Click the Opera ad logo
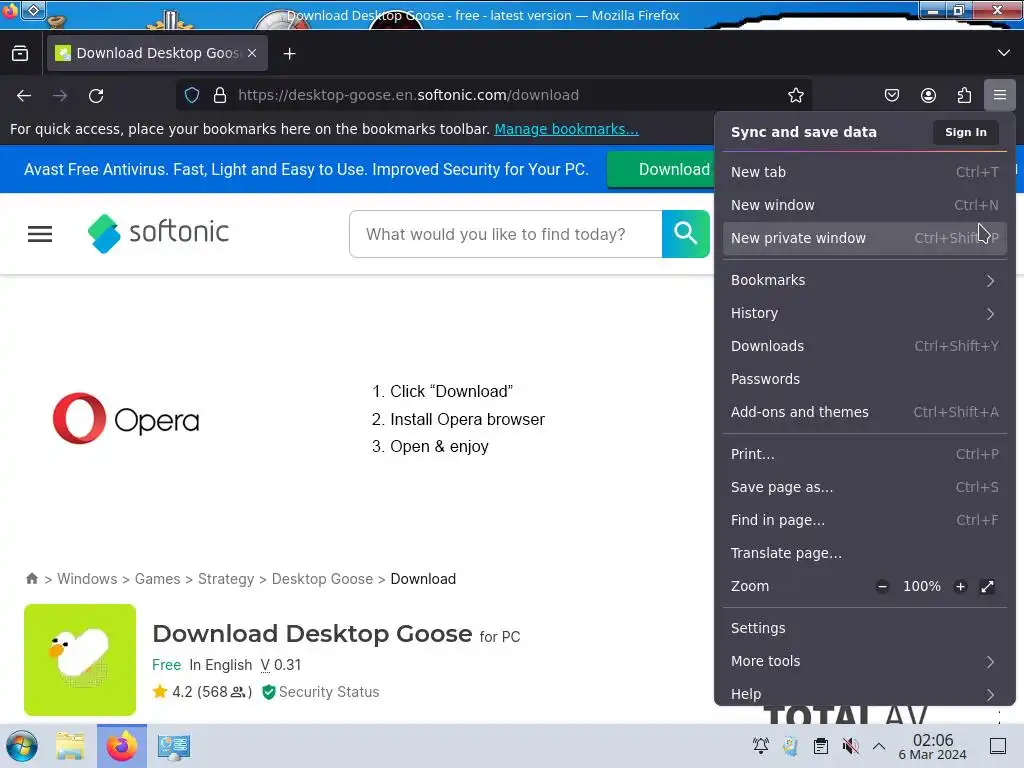The width and height of the screenshot is (1024, 768). pos(125,419)
